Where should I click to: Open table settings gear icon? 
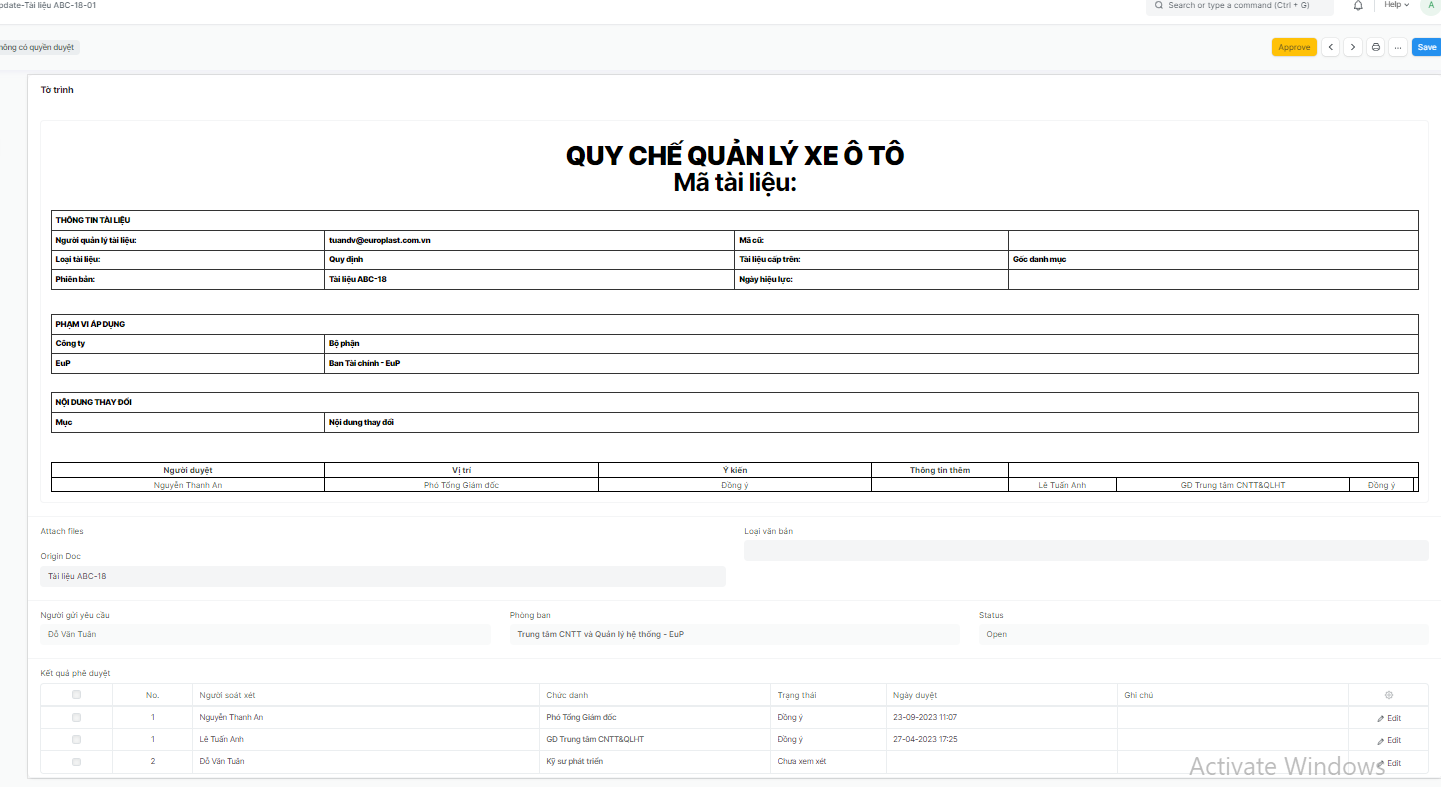pos(1388,695)
